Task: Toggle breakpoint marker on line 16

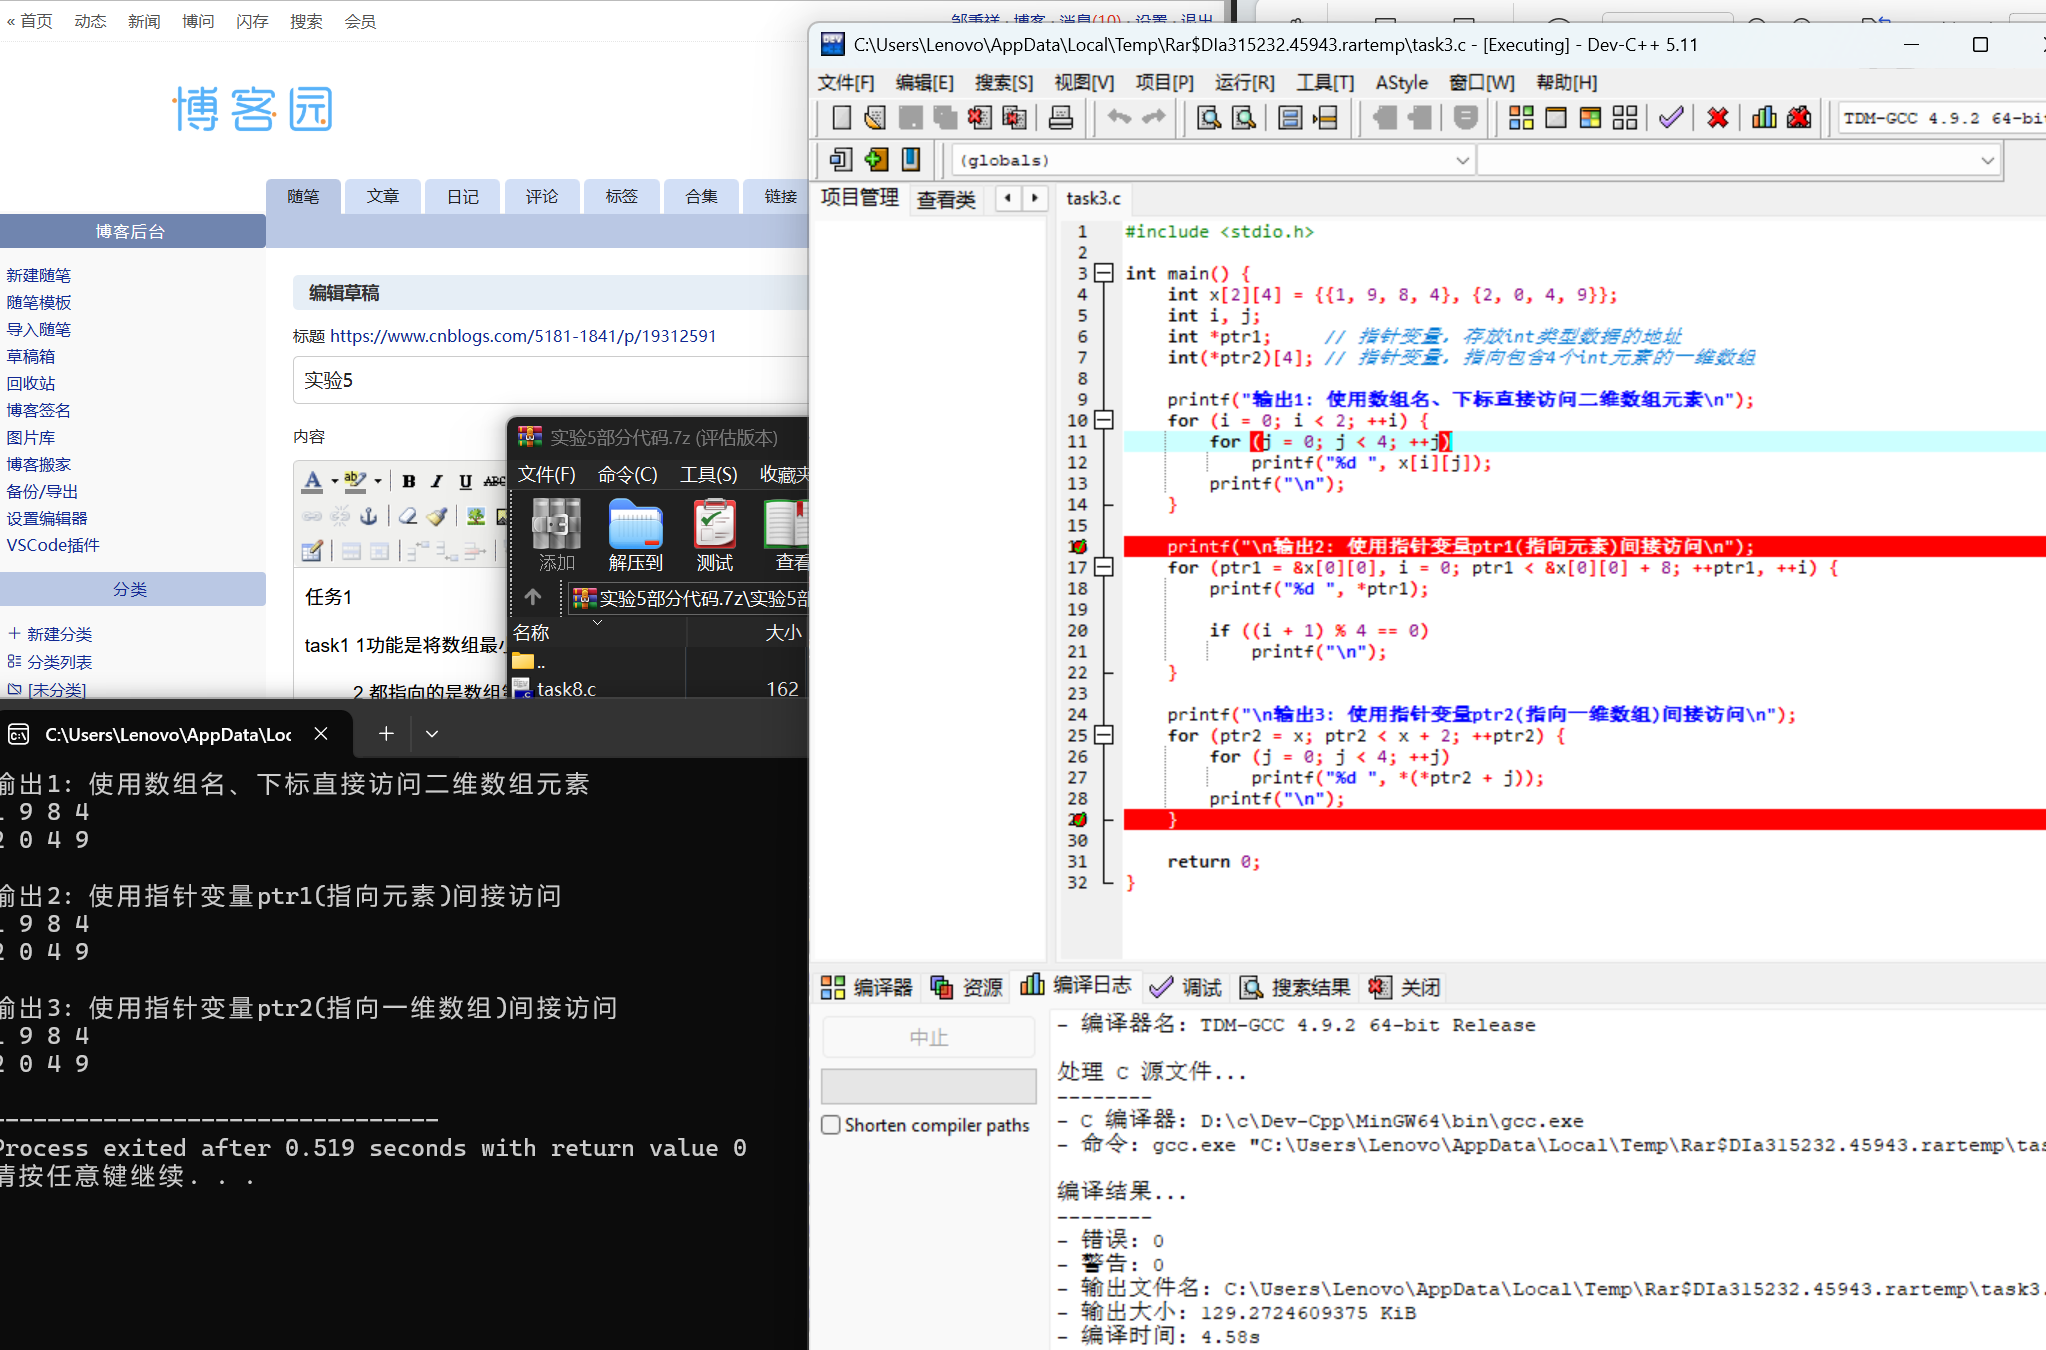Action: coord(1077,547)
